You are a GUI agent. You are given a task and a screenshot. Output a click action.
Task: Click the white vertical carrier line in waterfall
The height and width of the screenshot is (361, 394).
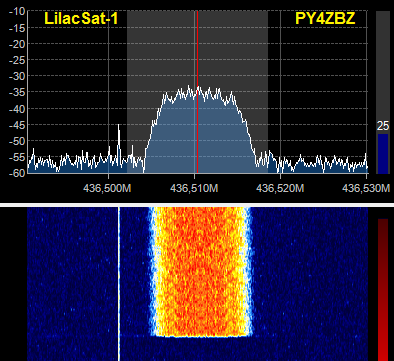119,284
